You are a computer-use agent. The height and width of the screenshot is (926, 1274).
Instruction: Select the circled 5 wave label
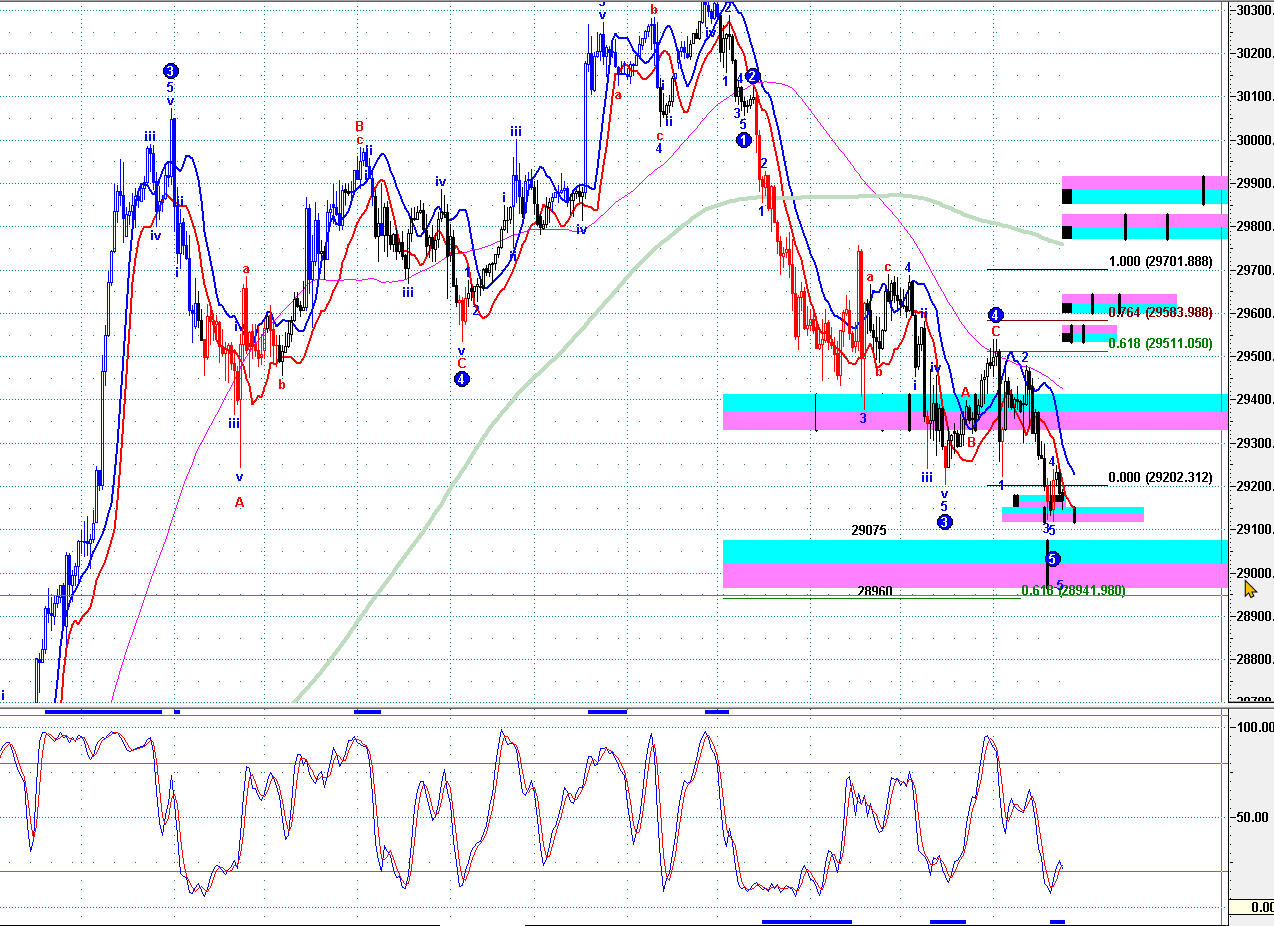[x=1052, y=560]
